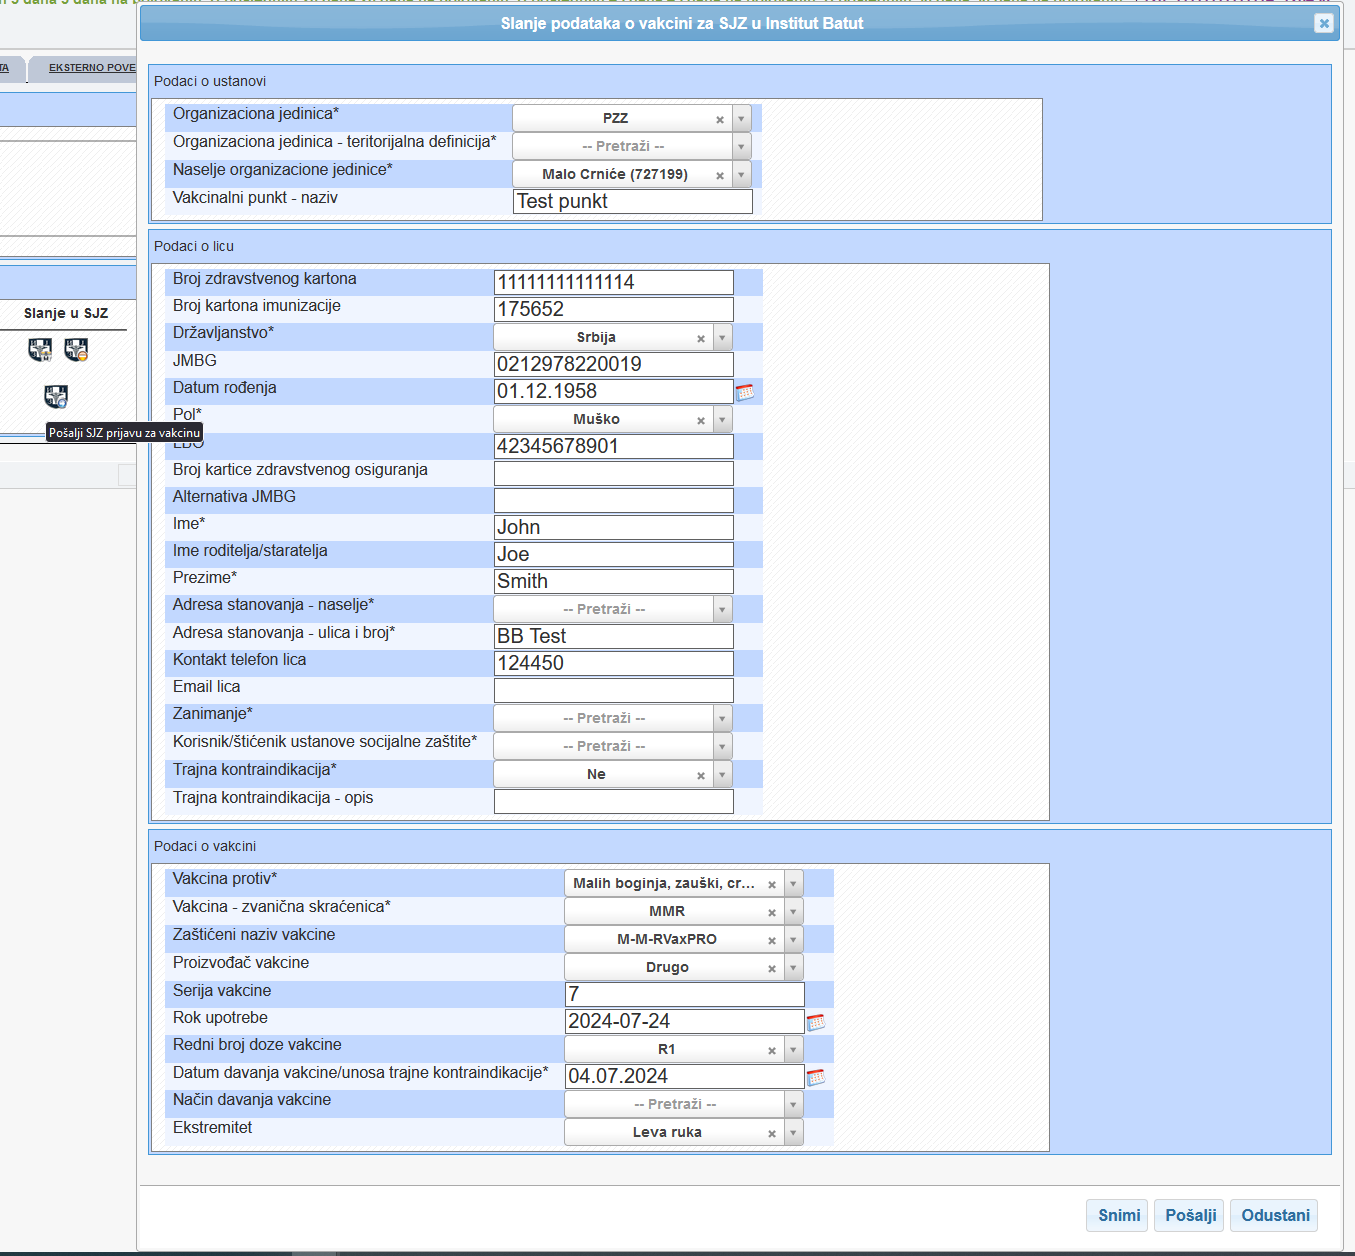Clear the Leva ruka ekstremitet selection
This screenshot has width=1355, height=1256.
(772, 1133)
